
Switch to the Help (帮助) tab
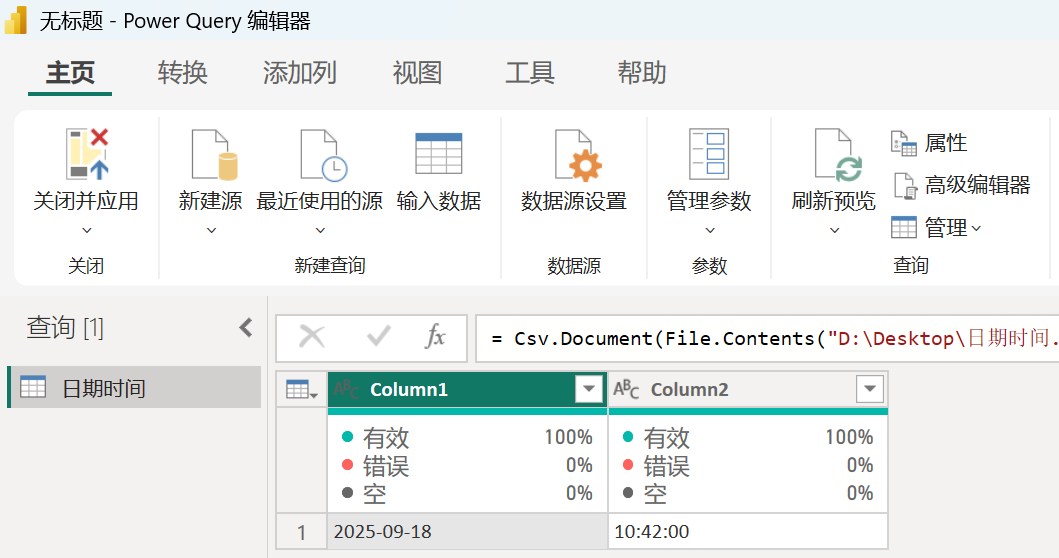click(642, 73)
